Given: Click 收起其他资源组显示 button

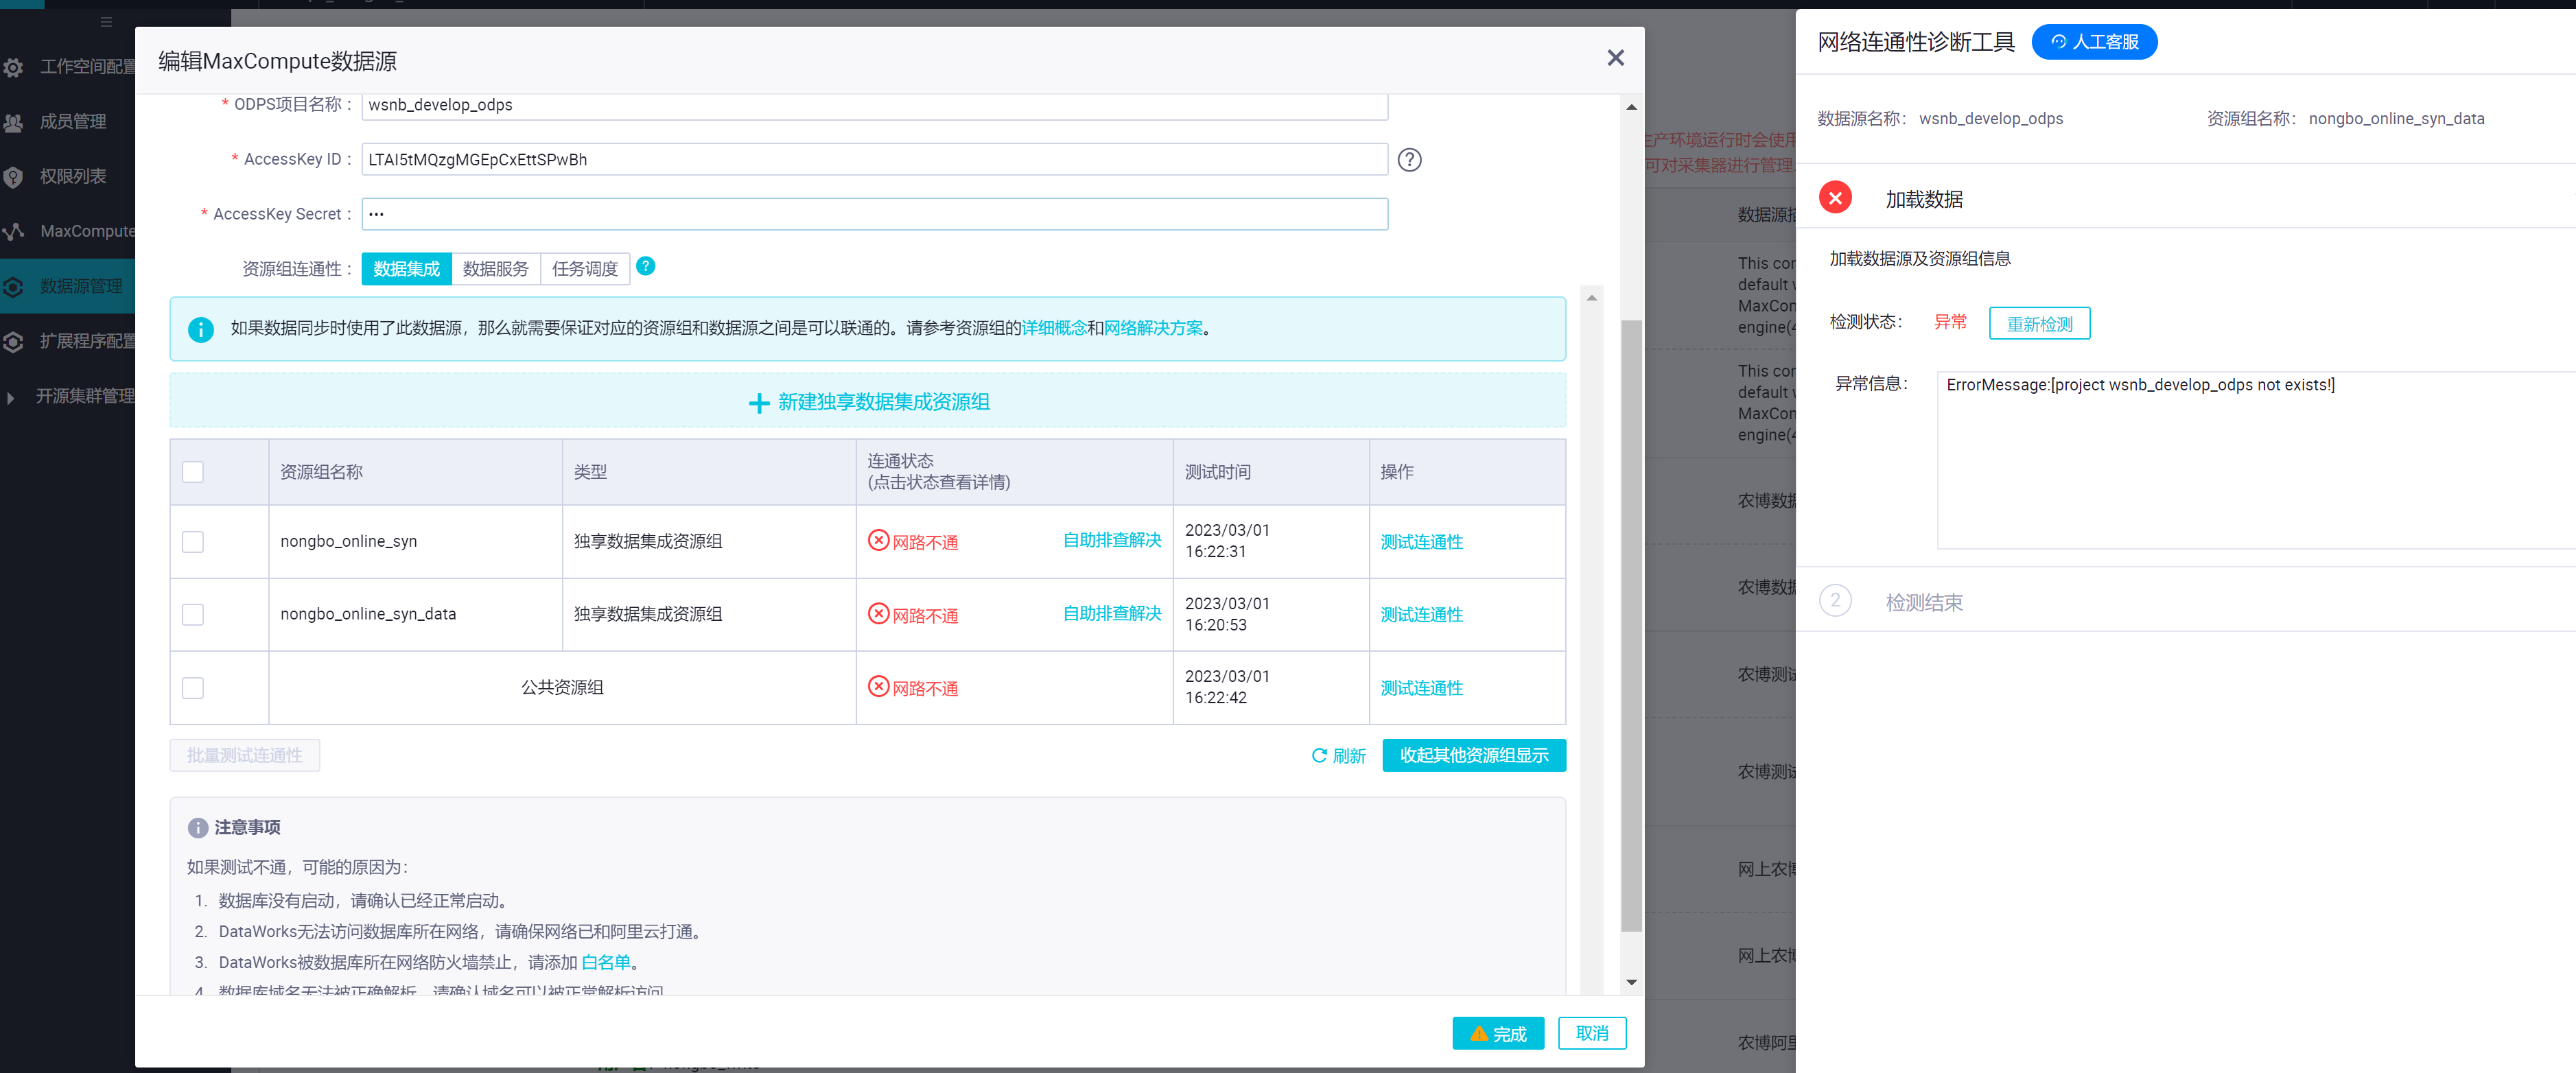Looking at the screenshot, I should click(1474, 756).
